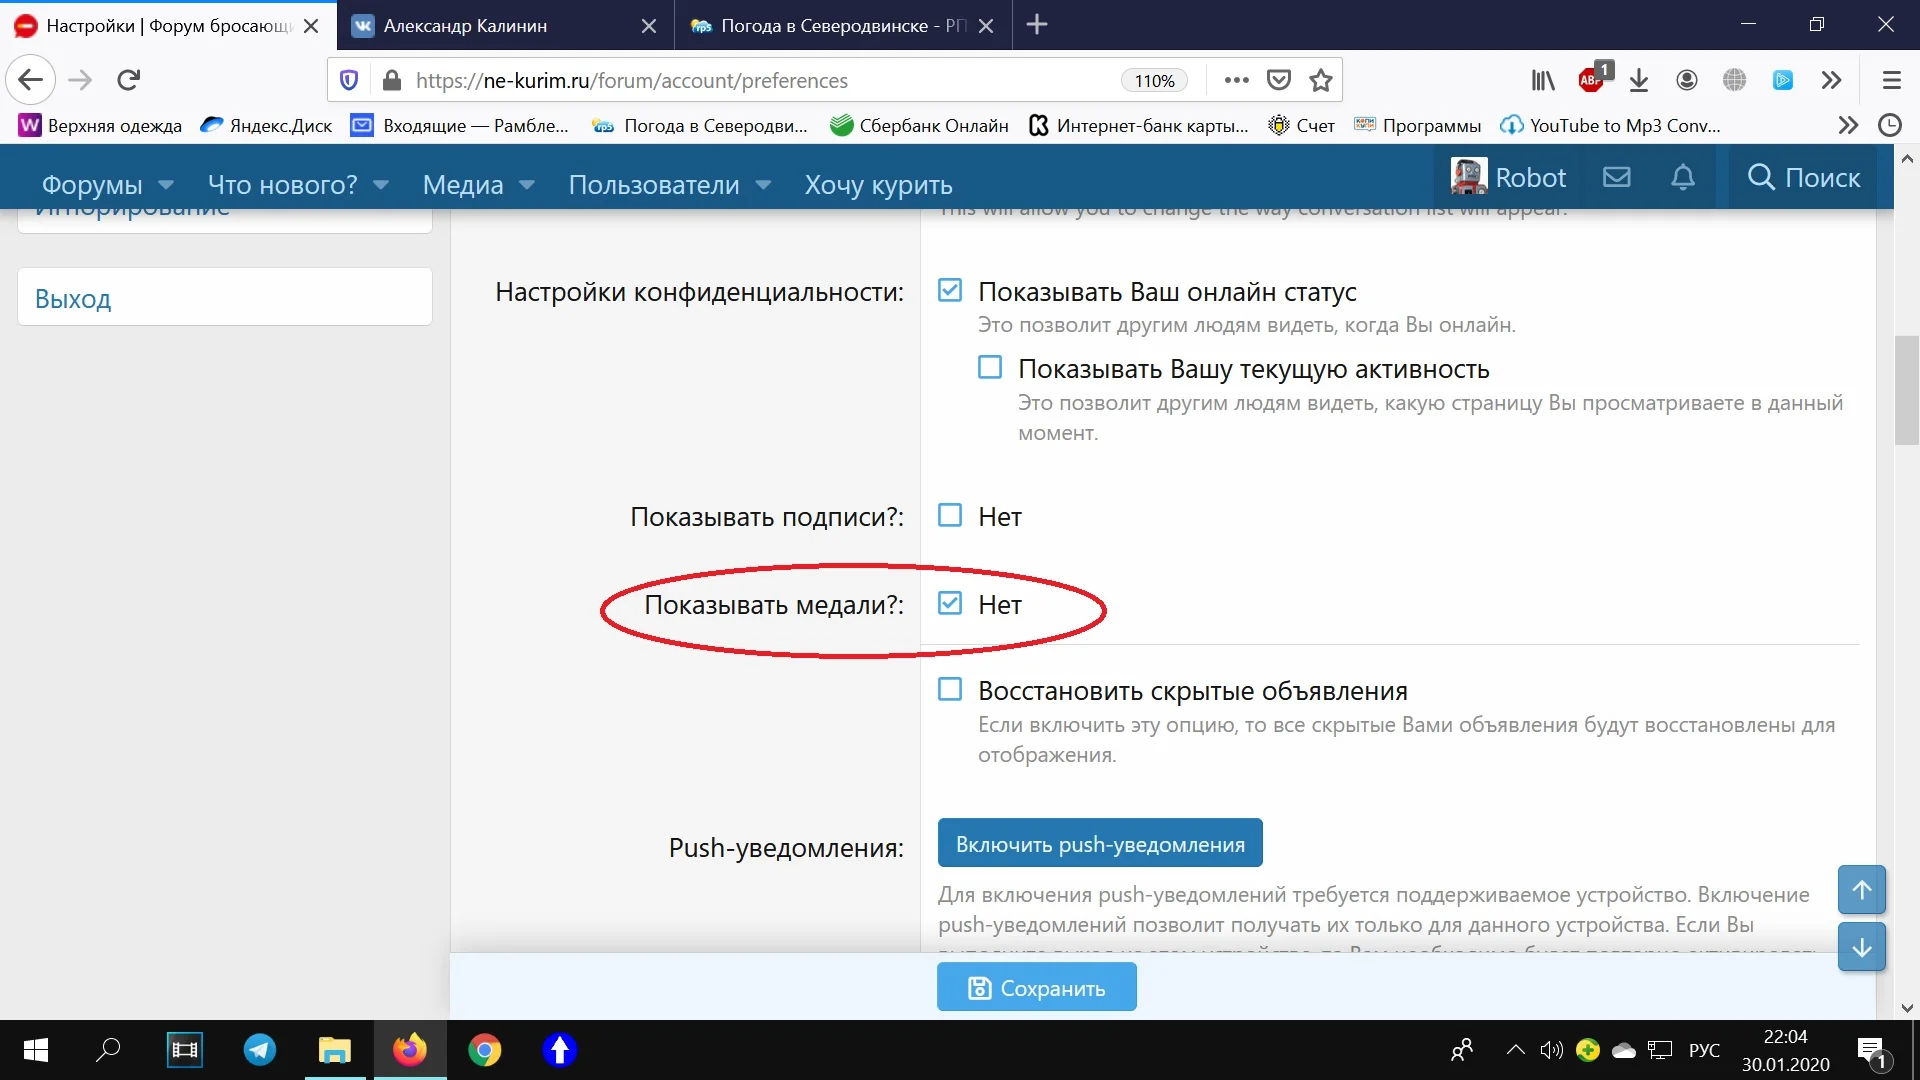The height and width of the screenshot is (1080, 1920).
Task: Click the Сохранить button
Action: [1036, 987]
